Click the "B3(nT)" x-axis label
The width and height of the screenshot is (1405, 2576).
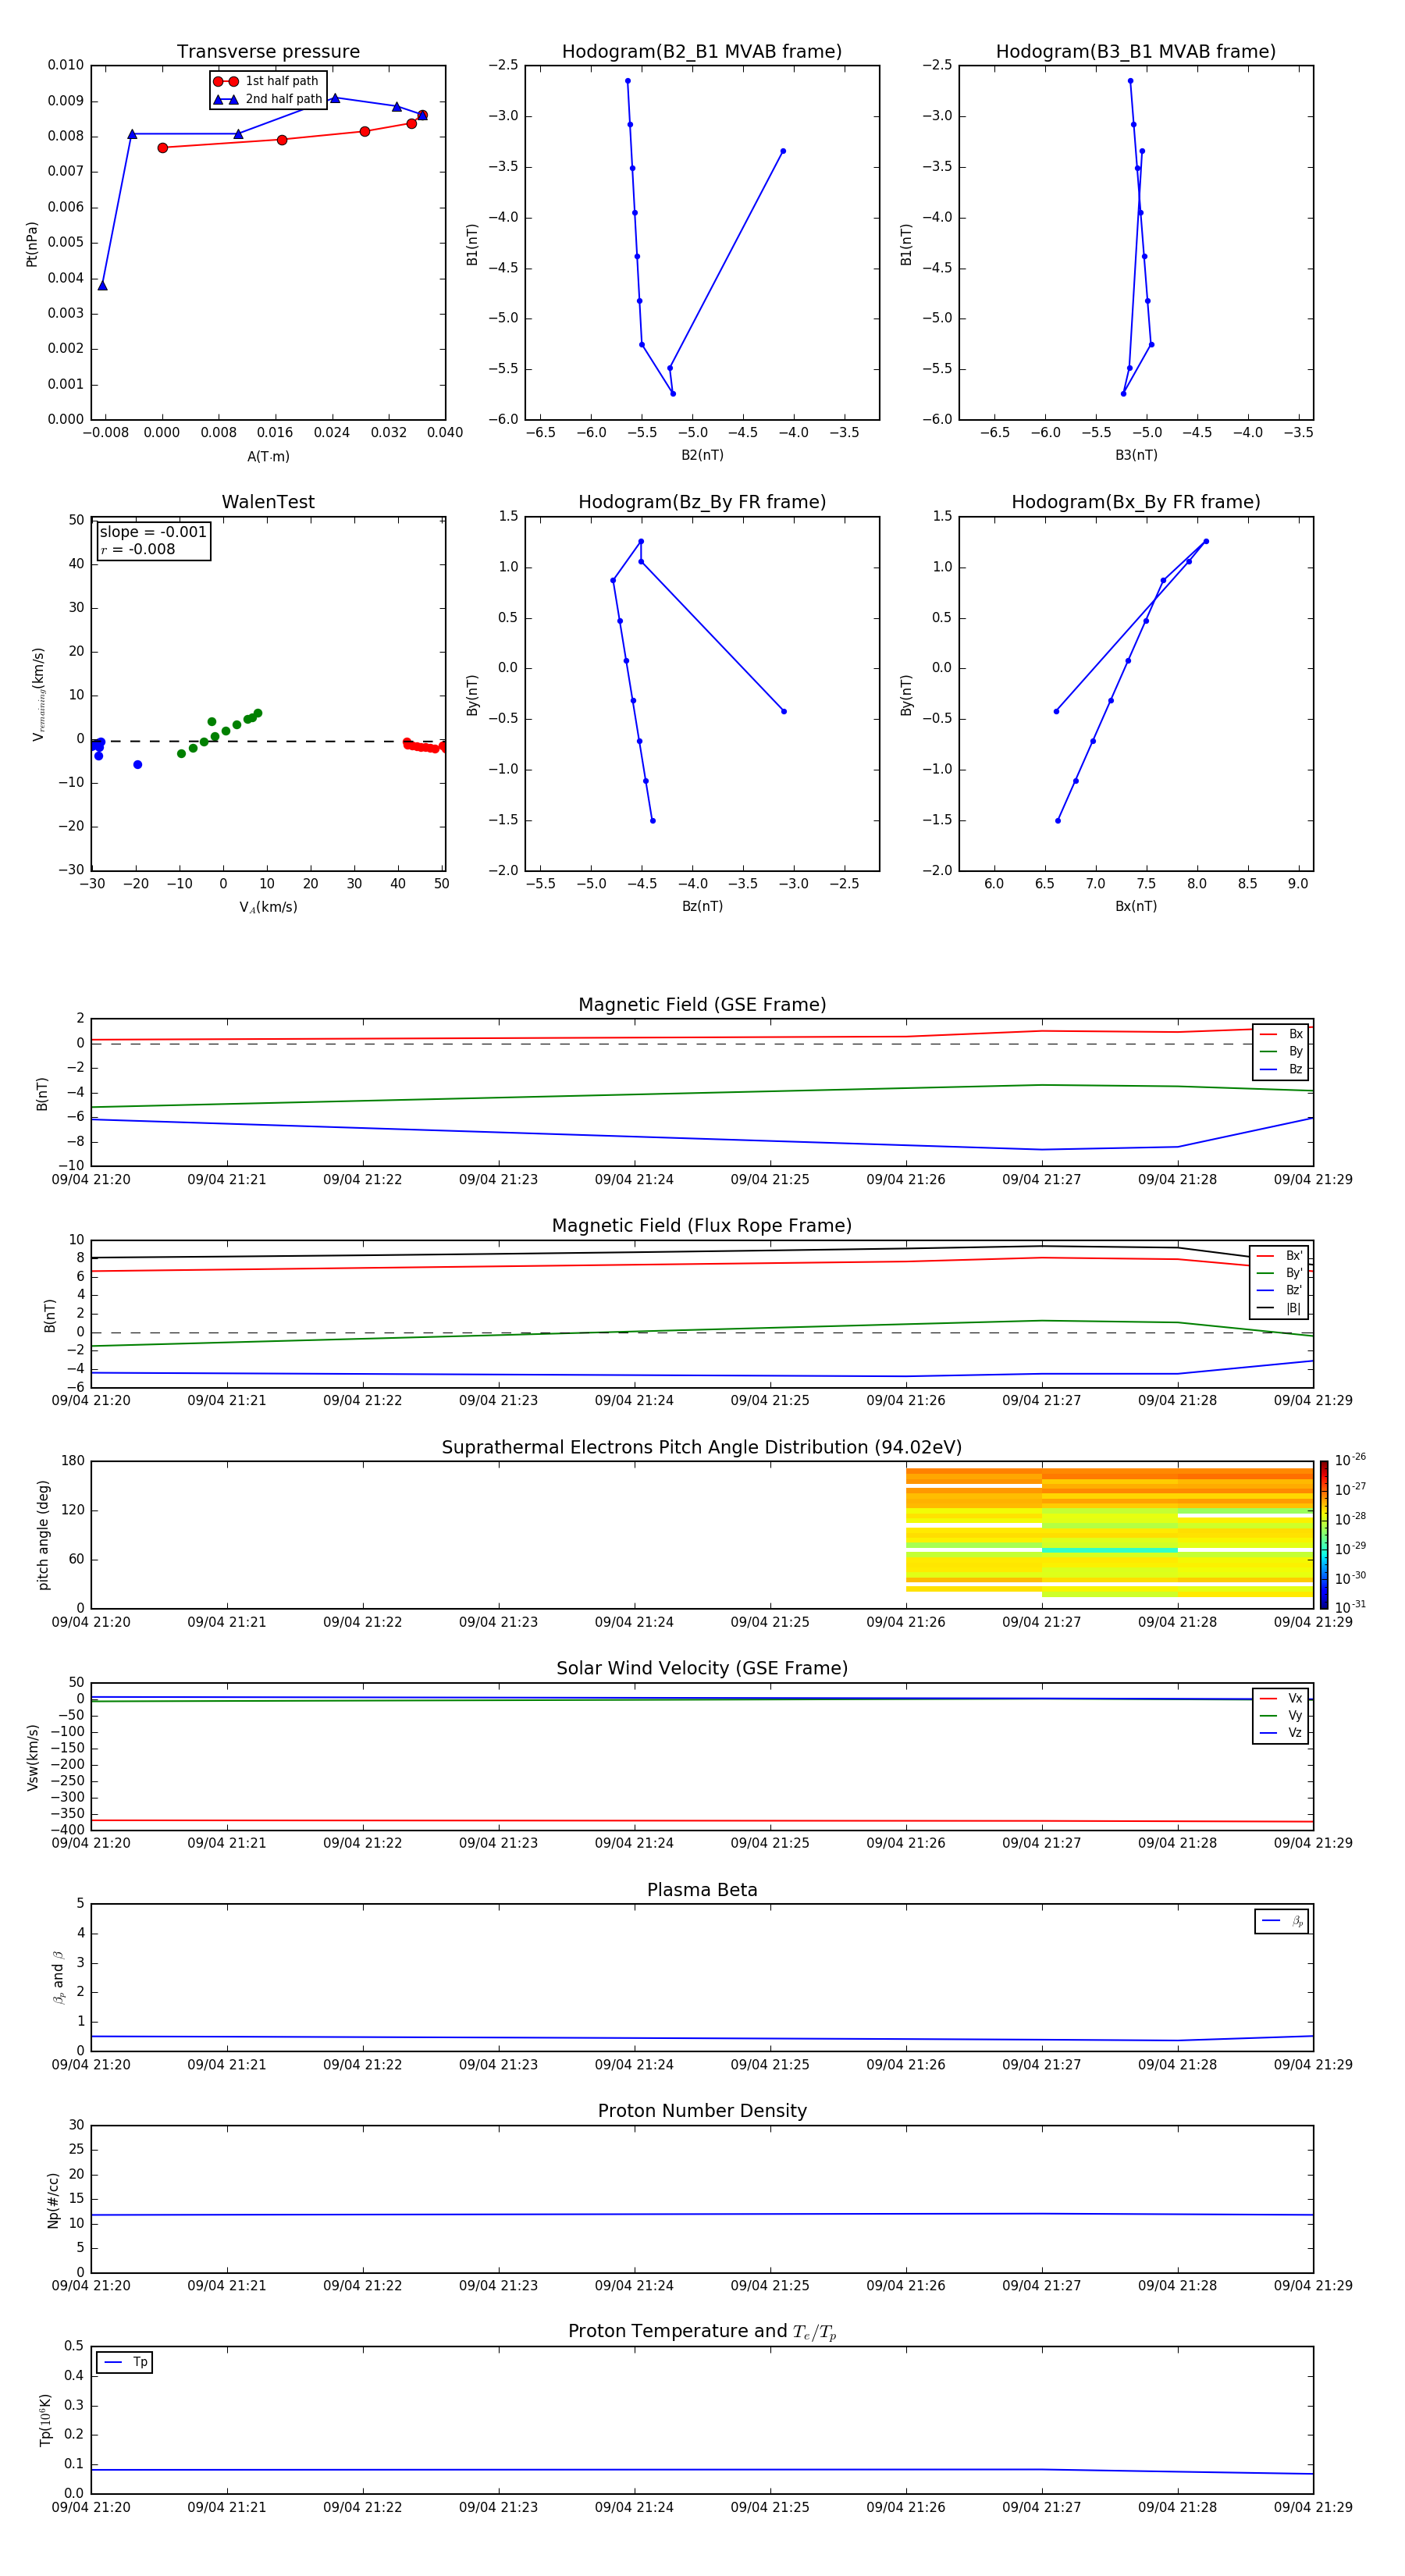1136,455
